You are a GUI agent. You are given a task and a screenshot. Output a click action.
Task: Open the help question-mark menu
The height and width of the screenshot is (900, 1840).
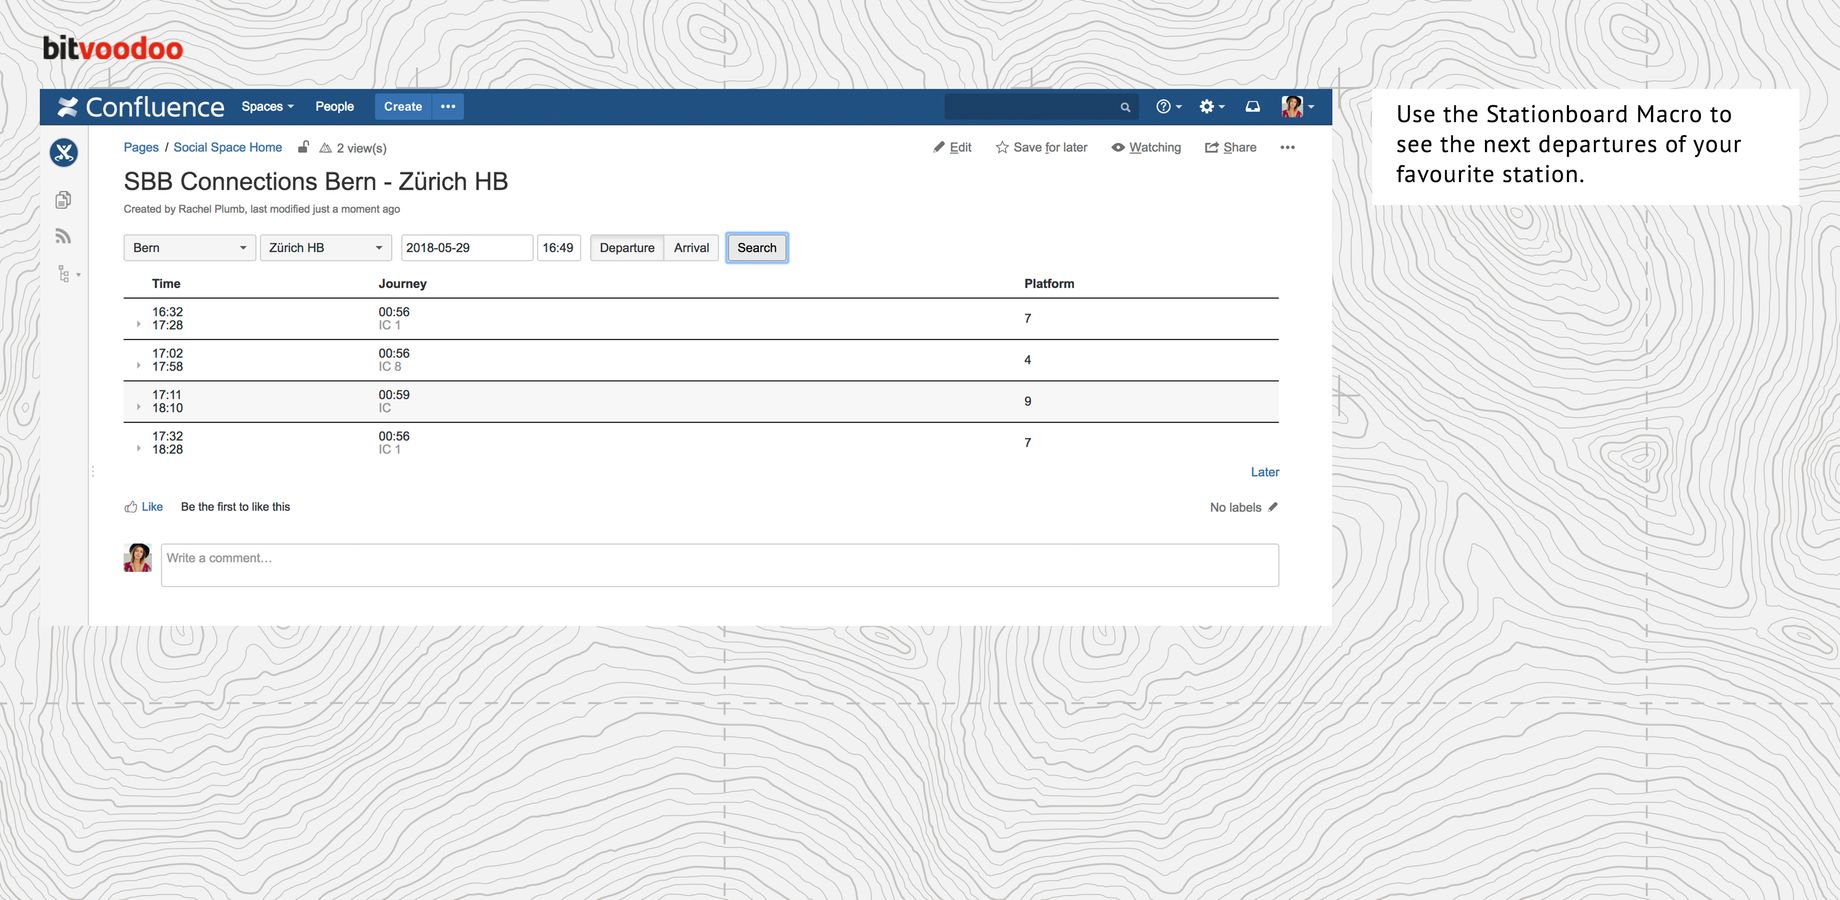[1168, 107]
